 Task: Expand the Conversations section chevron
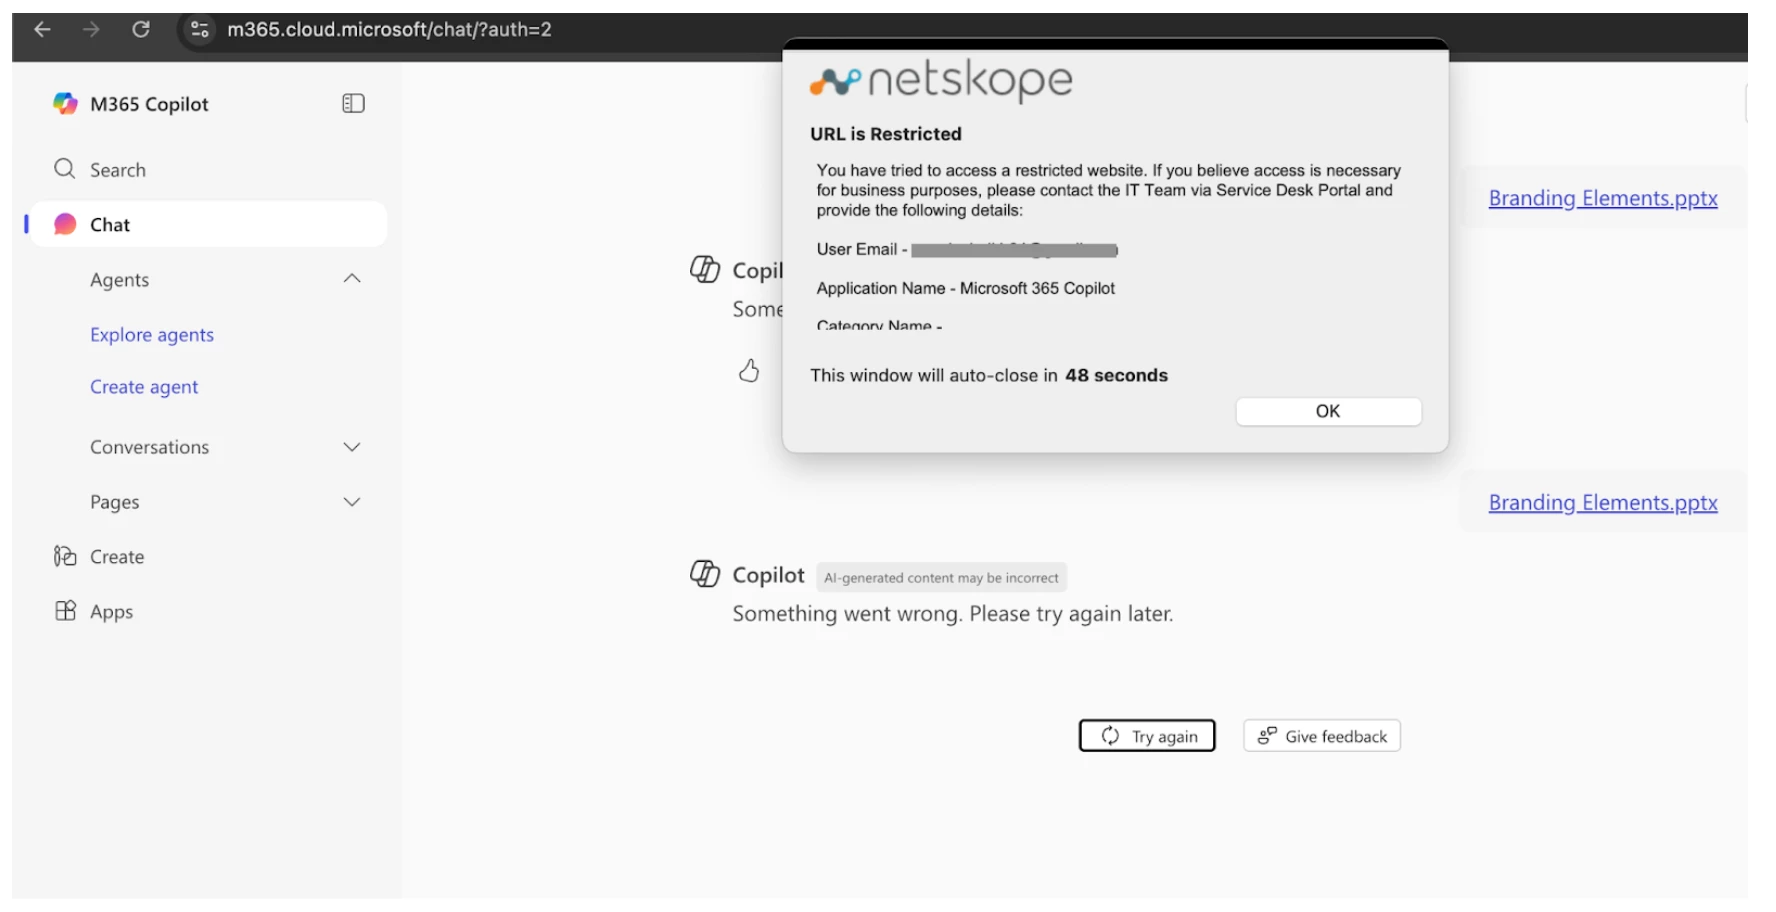(352, 447)
